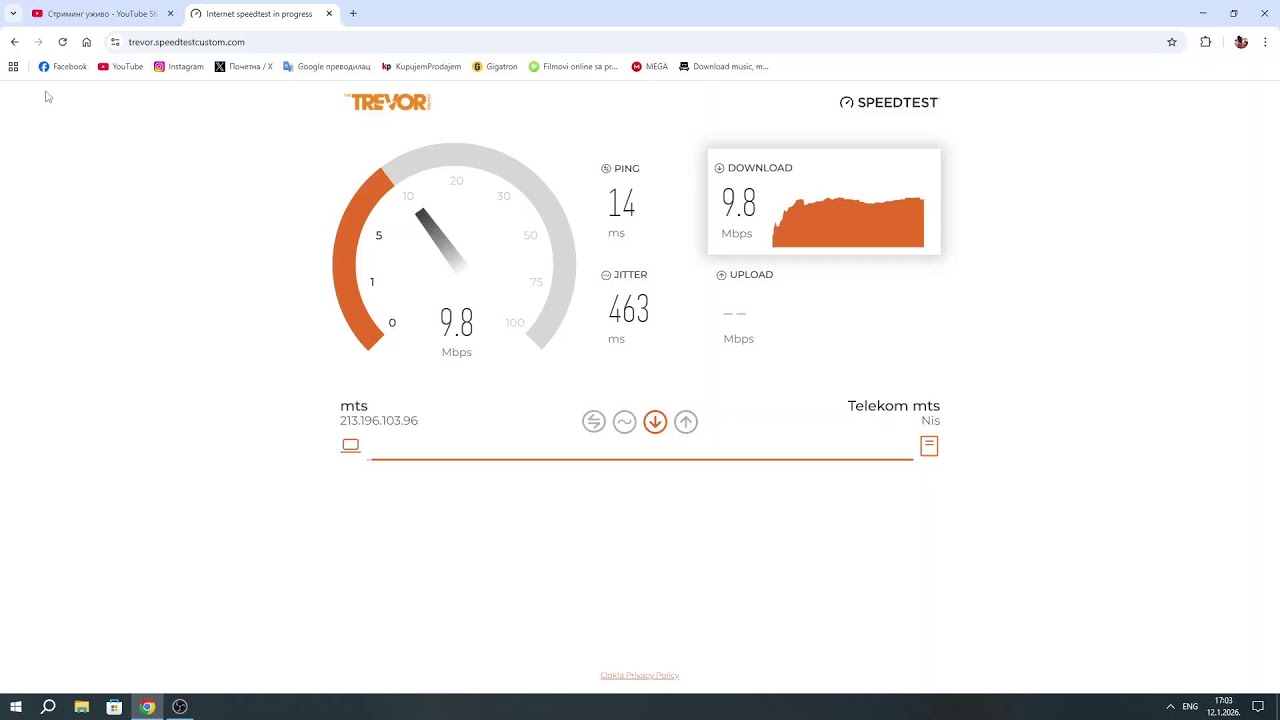
Task: Open the Facebook bookmark
Action: tap(63, 67)
